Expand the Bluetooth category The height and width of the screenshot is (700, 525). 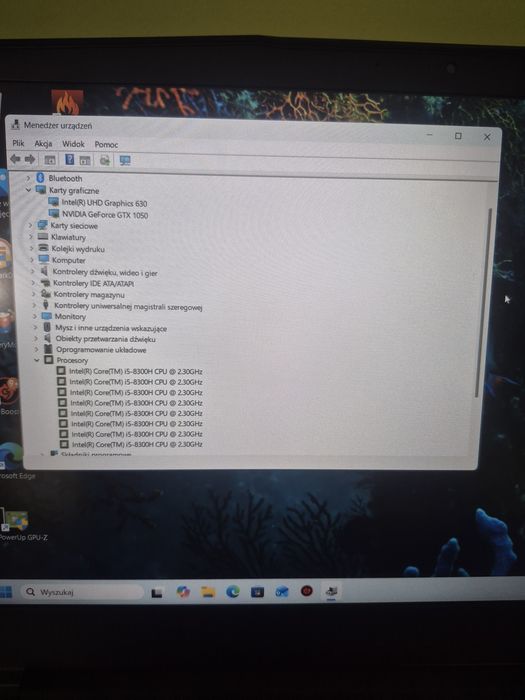tap(29, 178)
